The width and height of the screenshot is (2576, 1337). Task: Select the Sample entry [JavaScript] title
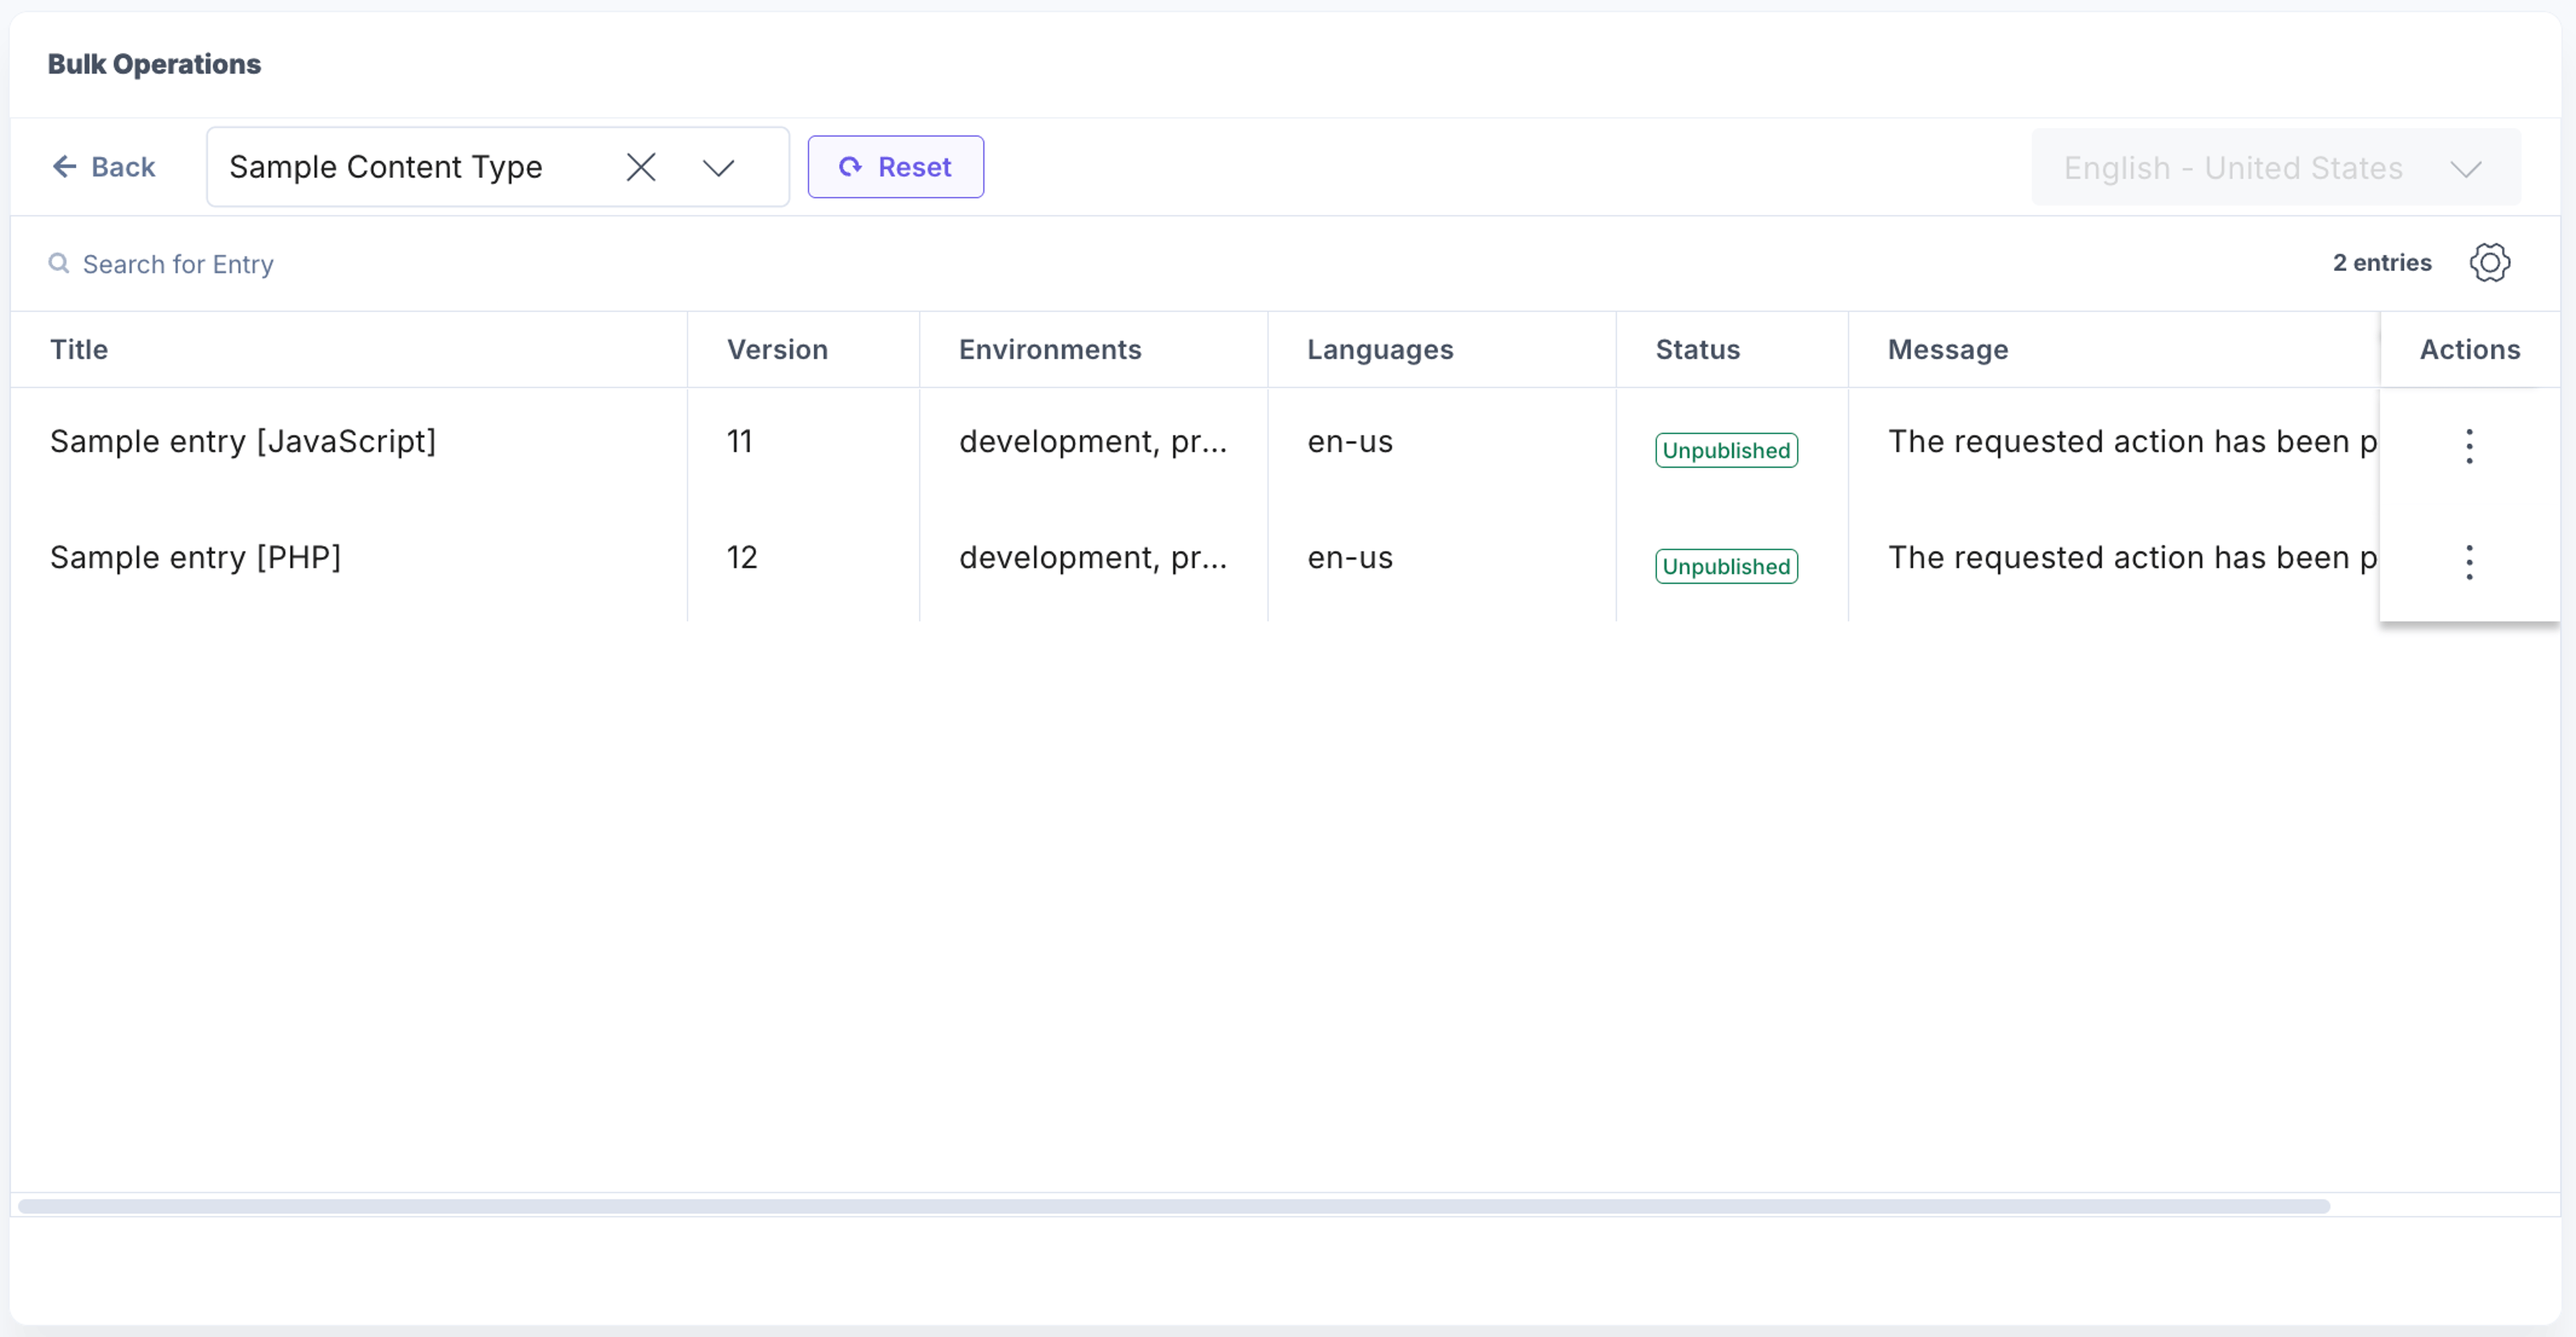point(243,442)
